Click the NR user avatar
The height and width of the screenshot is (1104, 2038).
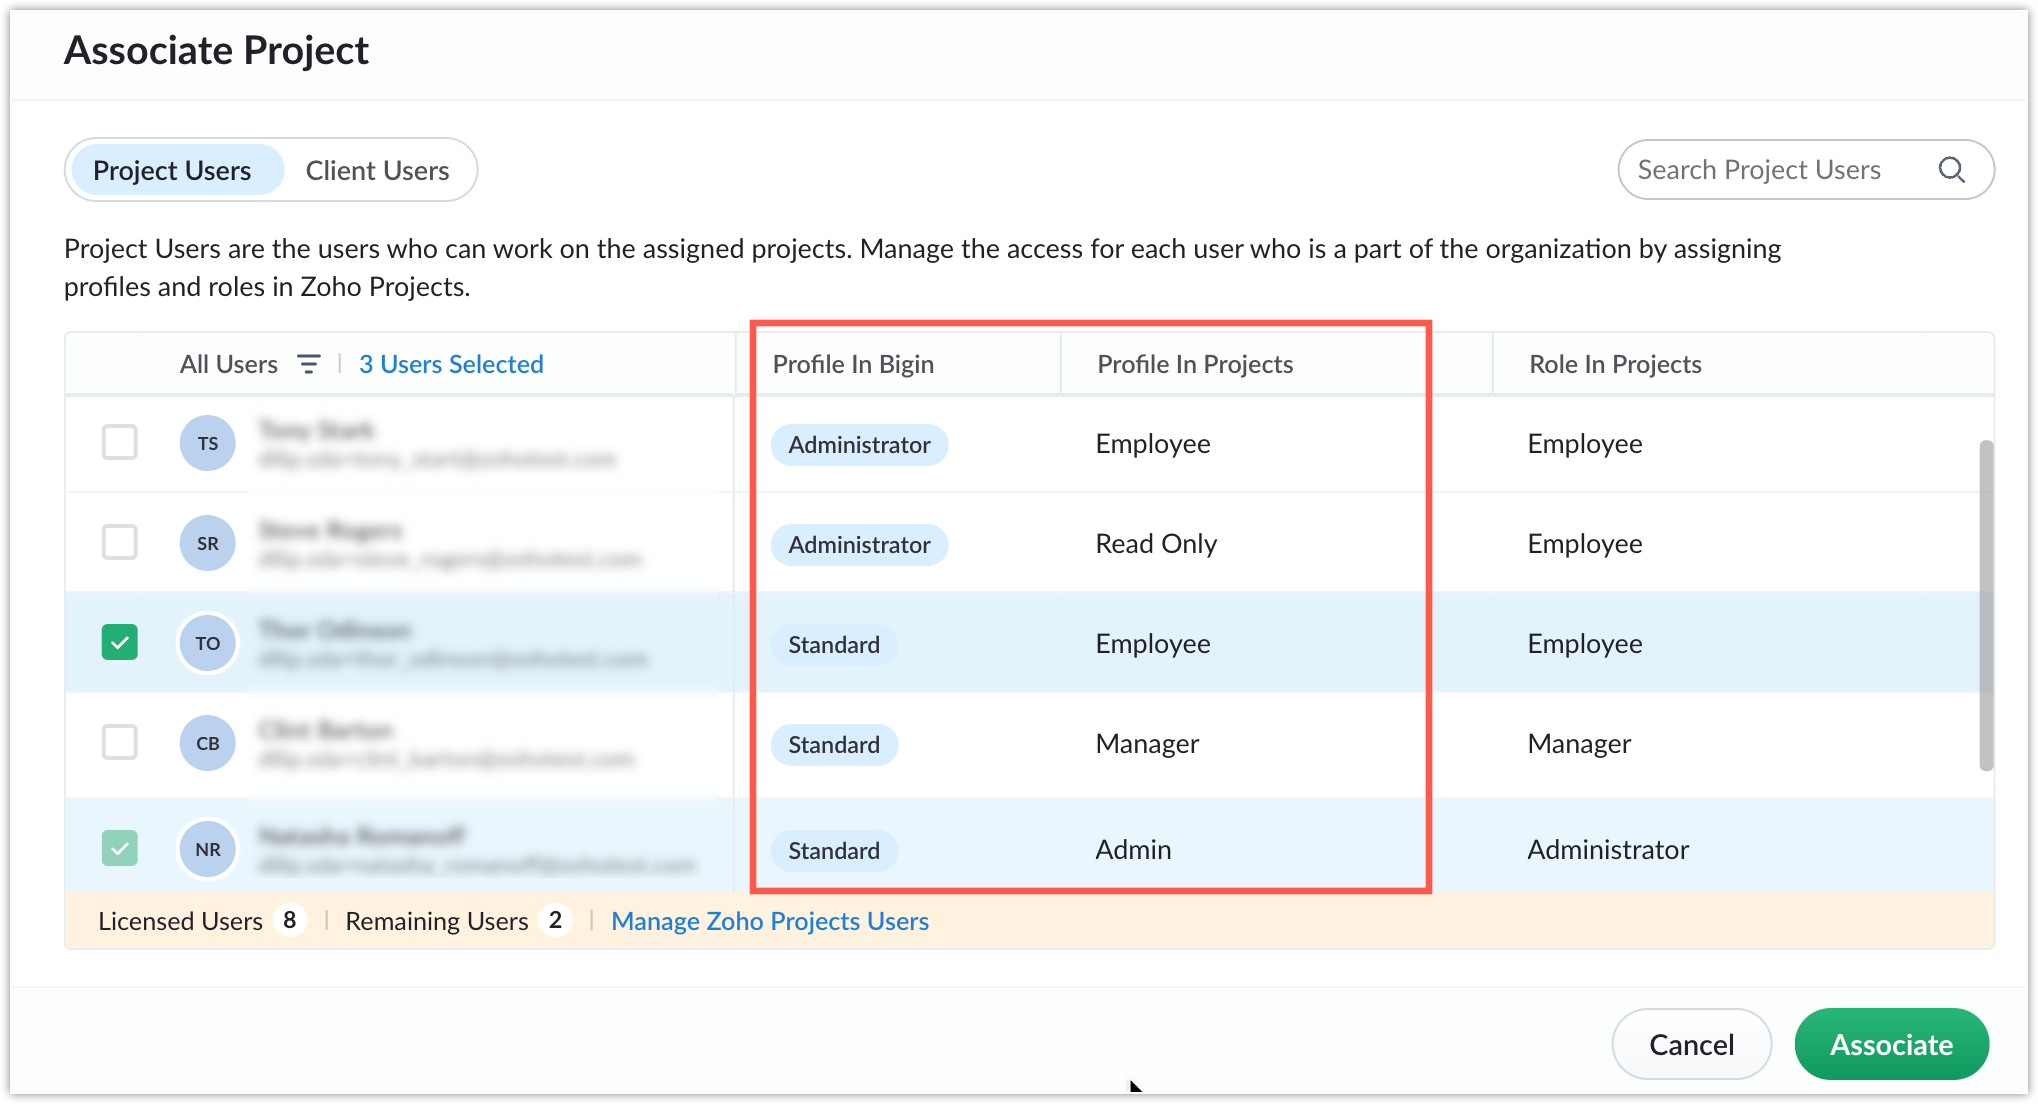click(x=208, y=849)
